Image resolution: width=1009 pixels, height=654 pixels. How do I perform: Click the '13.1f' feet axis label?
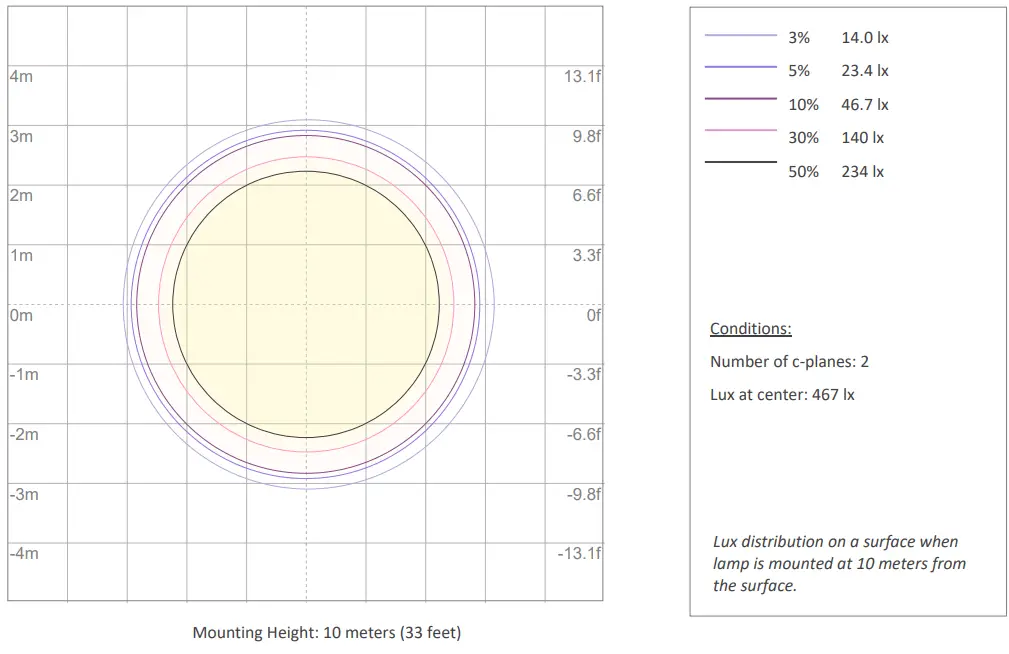pyautogui.click(x=582, y=77)
